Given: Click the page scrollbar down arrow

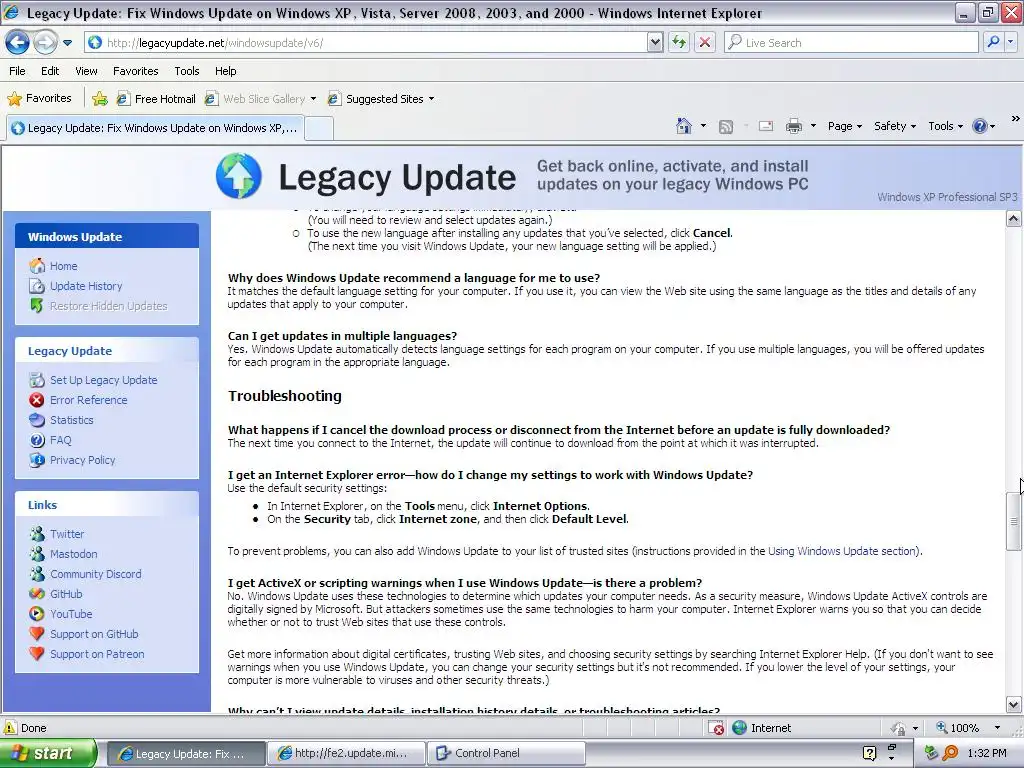Looking at the screenshot, I should tap(1013, 705).
